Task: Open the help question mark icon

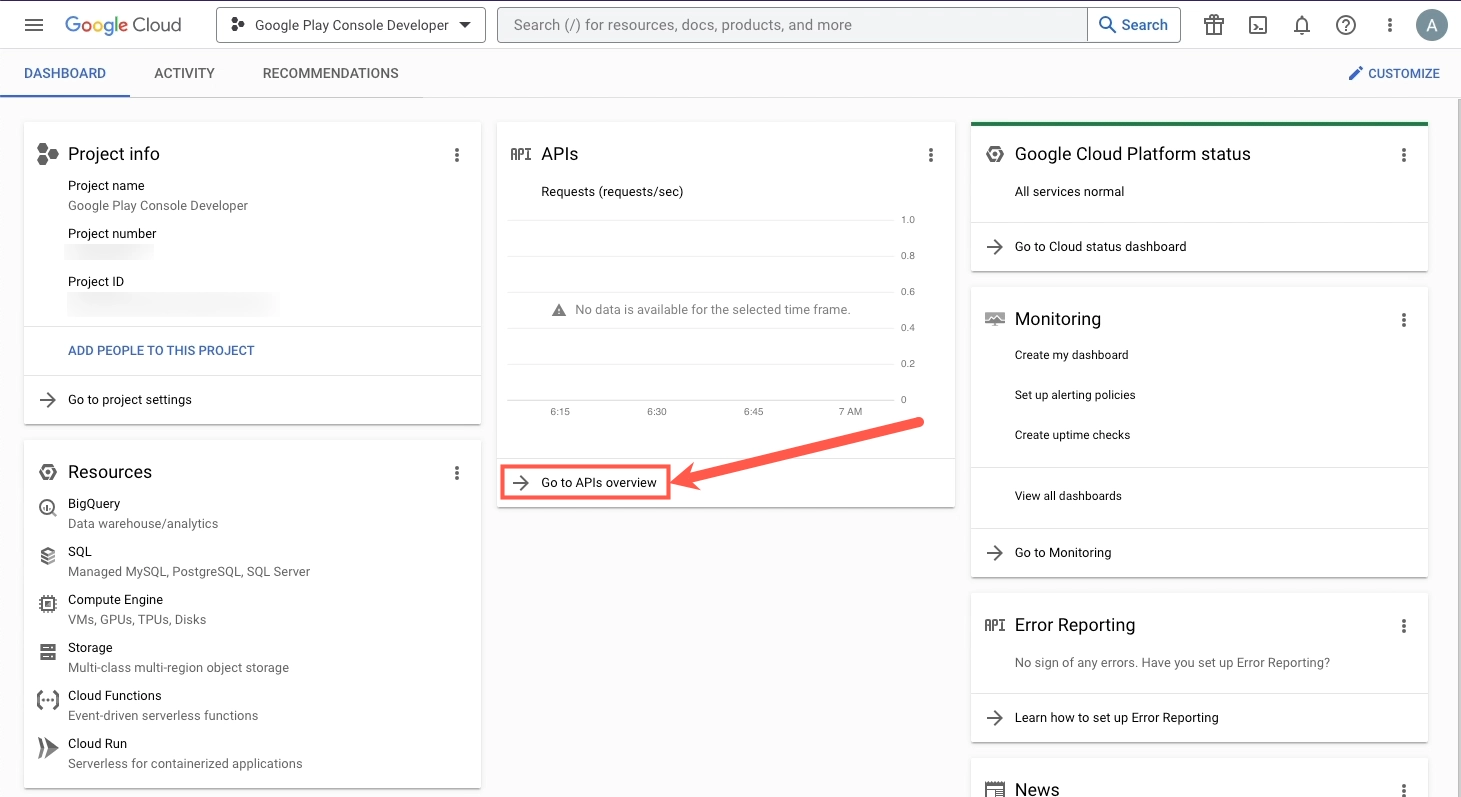Action: pyautogui.click(x=1346, y=25)
